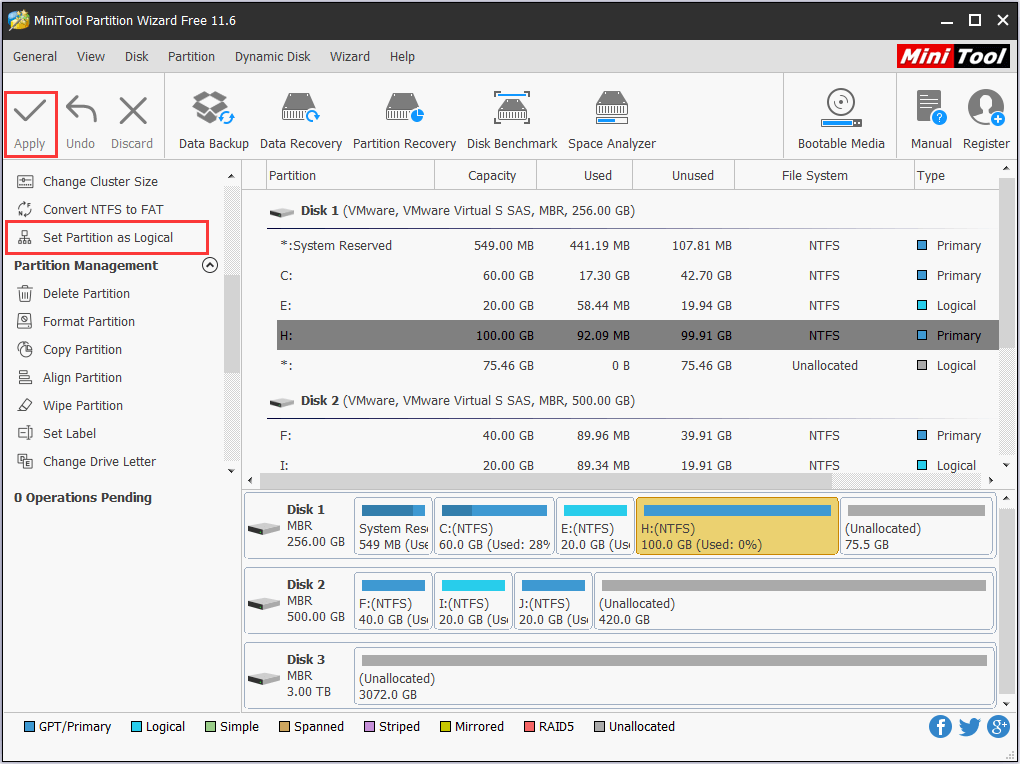Sort by the File System column header
1020x764 pixels.
[824, 176]
